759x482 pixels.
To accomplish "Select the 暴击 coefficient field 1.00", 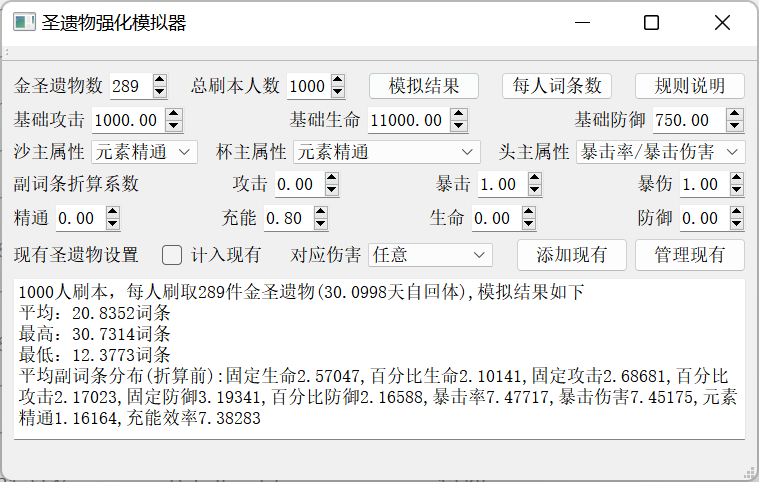I will 502,184.
